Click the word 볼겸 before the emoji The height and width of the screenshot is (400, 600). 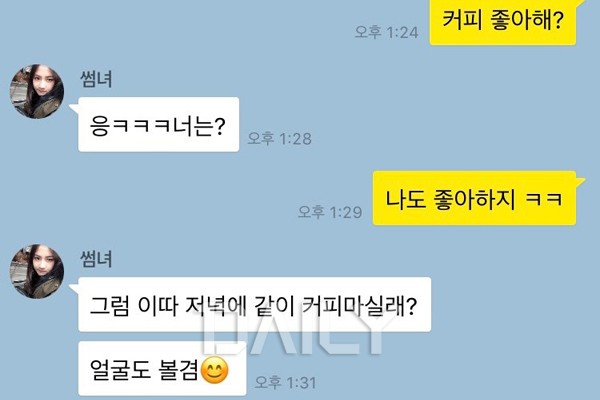tap(178, 370)
